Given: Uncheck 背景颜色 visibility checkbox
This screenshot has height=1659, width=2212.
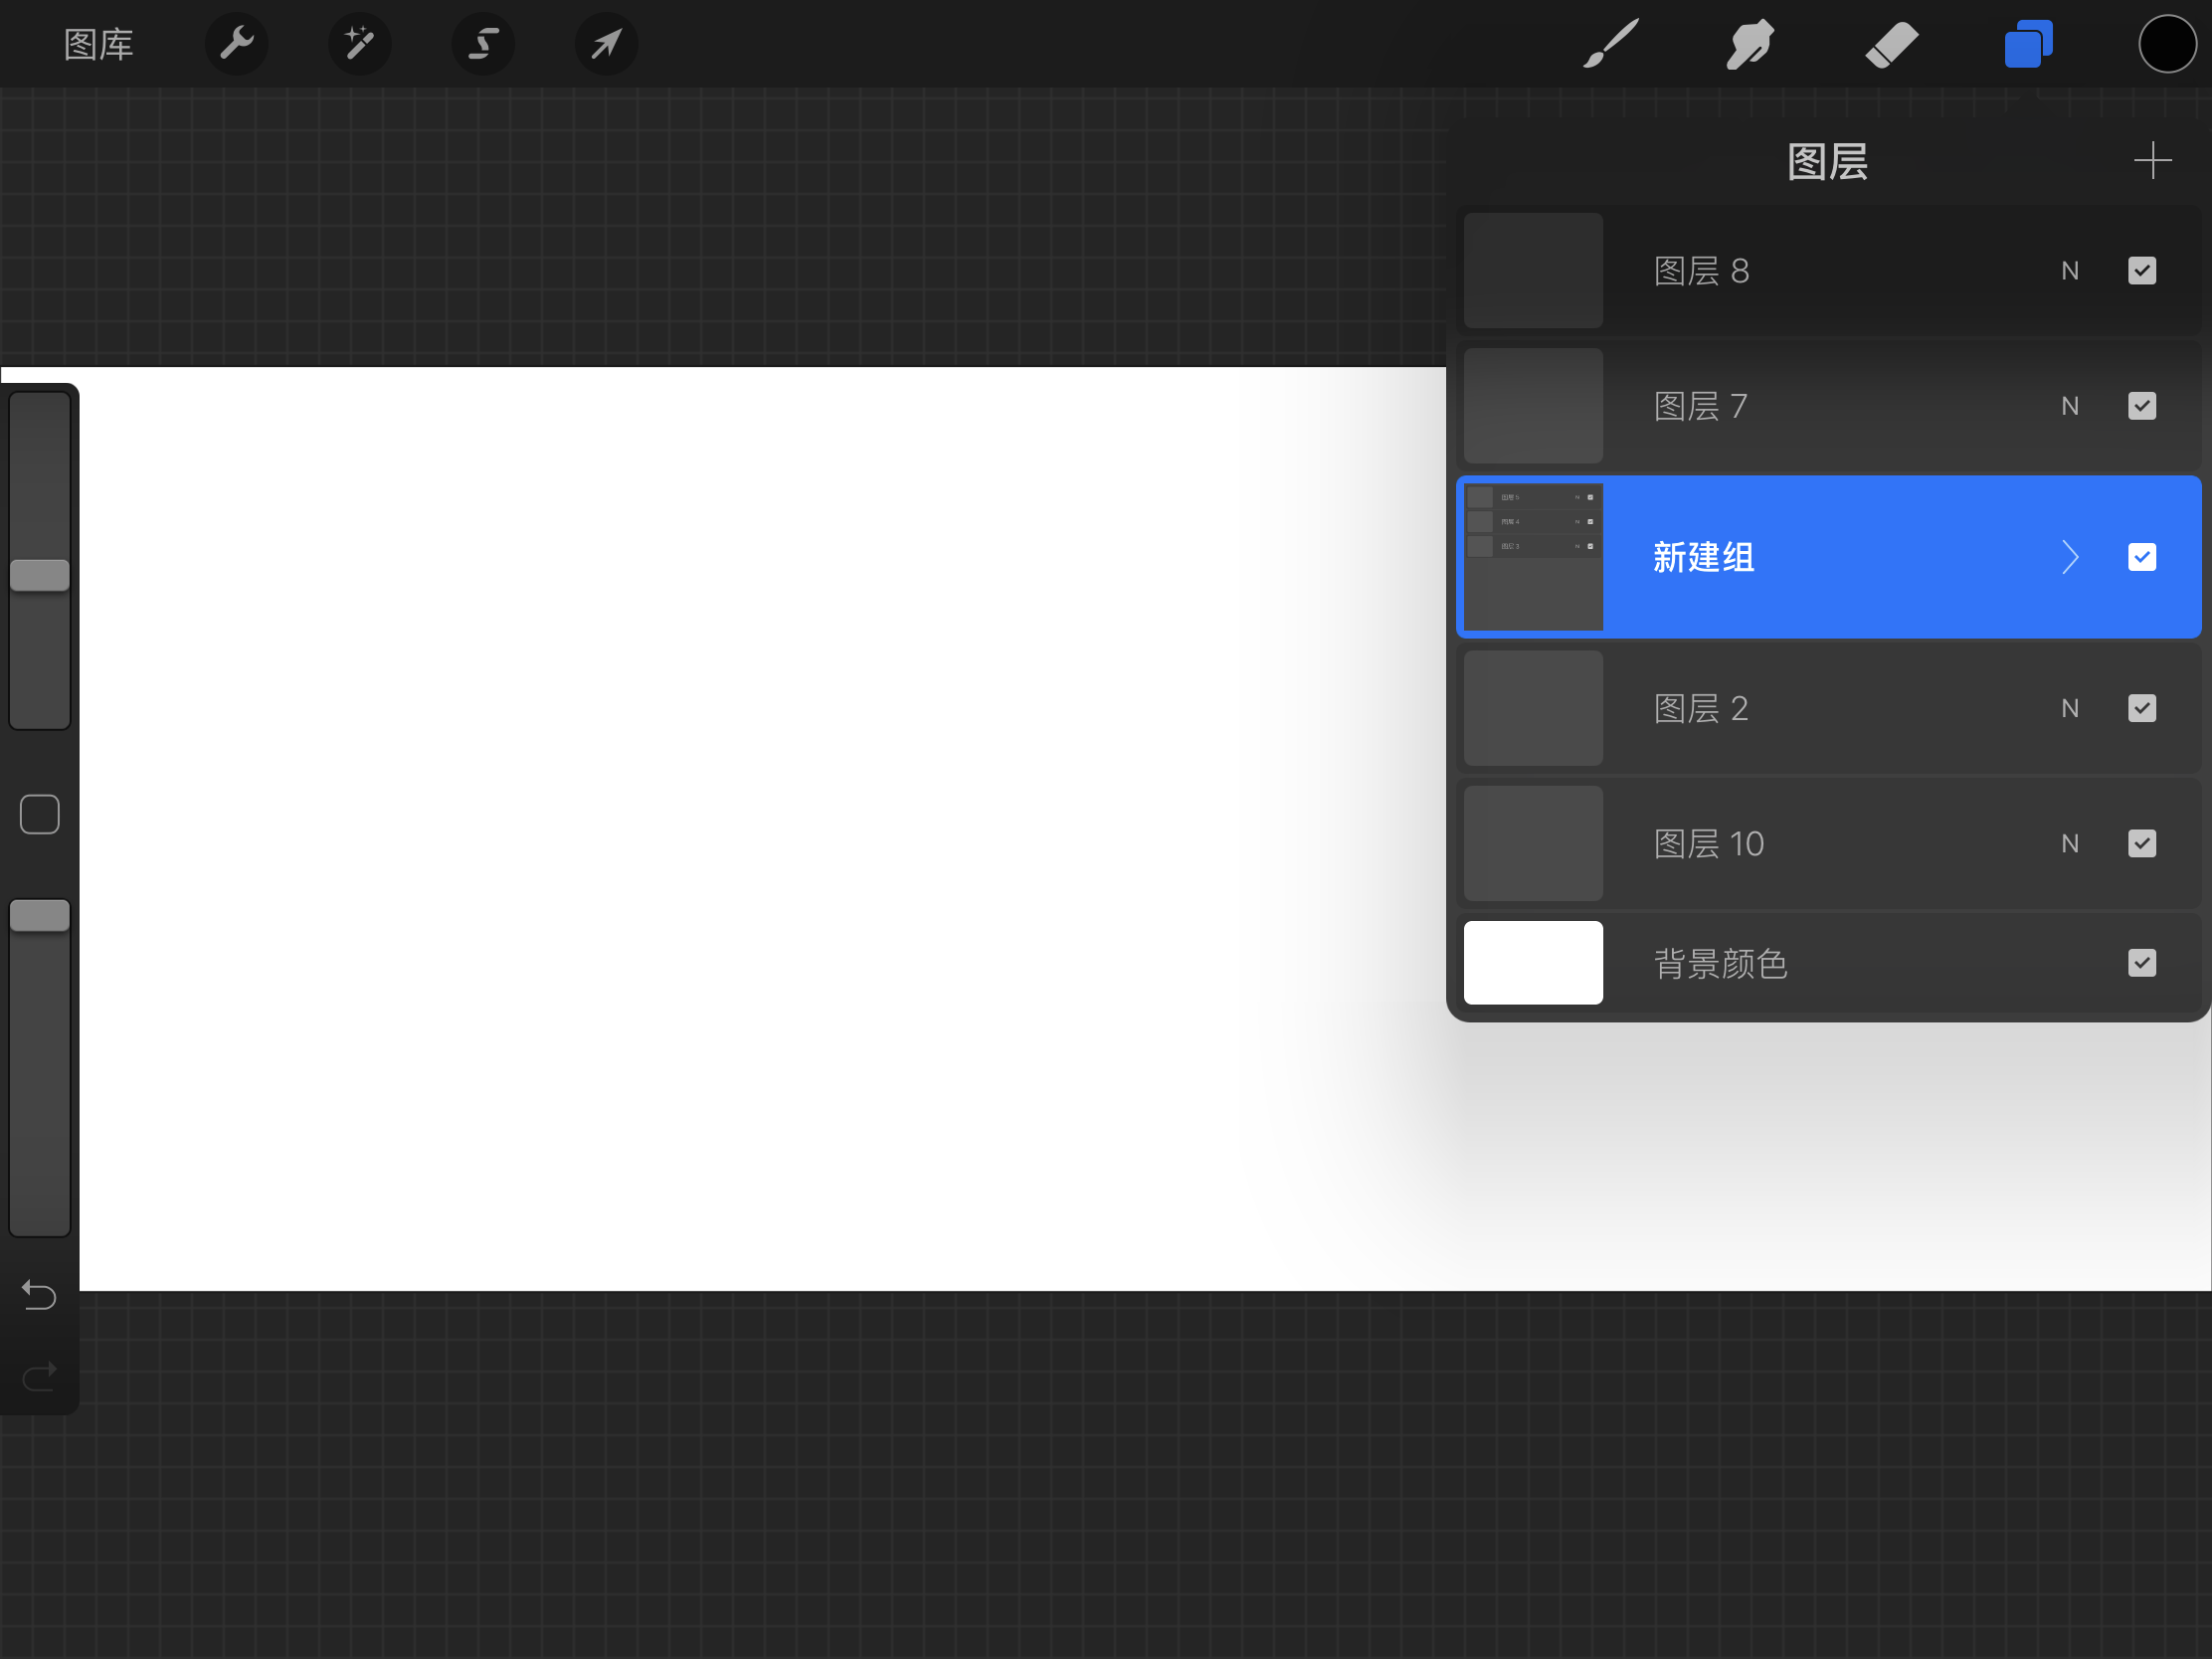Looking at the screenshot, I should 2142,963.
